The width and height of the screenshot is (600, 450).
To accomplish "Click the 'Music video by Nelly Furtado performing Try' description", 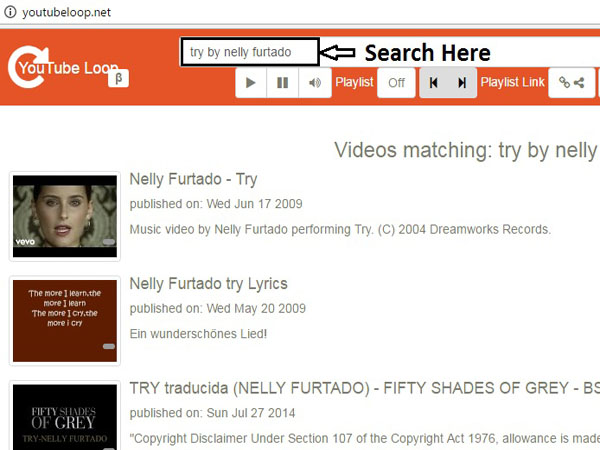I will [x=340, y=230].
